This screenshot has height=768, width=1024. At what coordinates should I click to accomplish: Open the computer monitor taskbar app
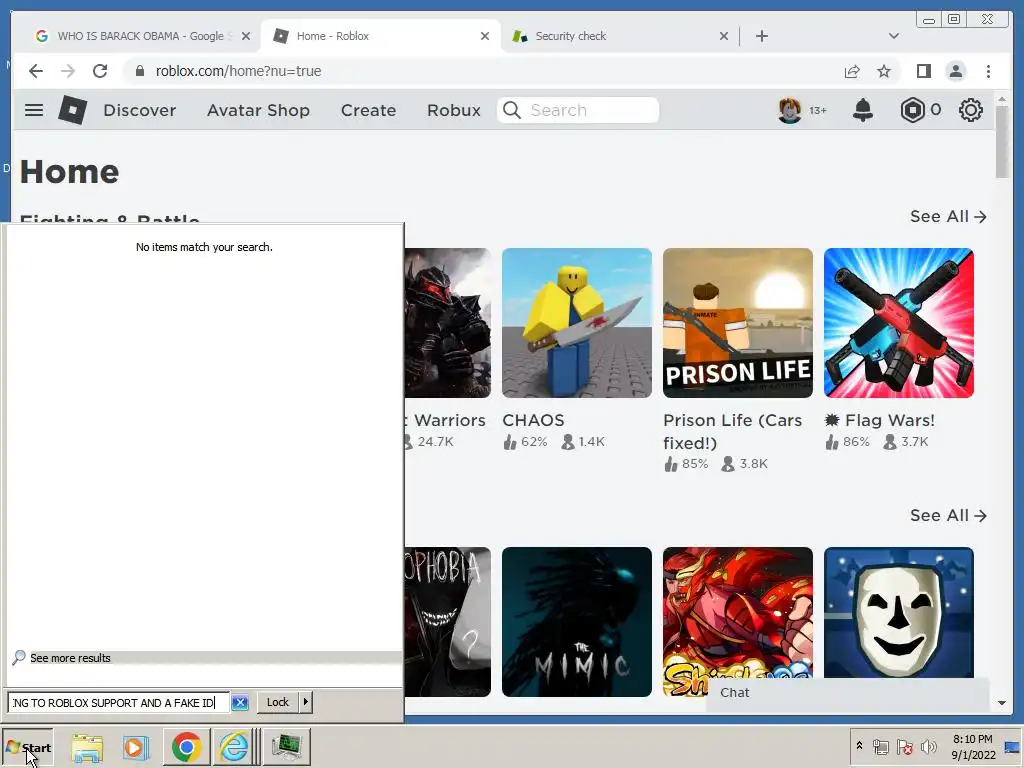pos(286,746)
